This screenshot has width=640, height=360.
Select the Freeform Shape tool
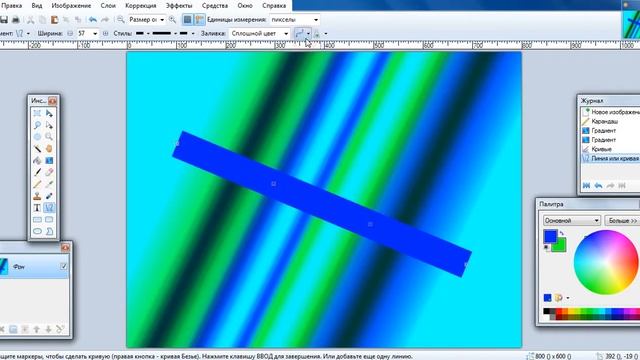click(x=49, y=231)
